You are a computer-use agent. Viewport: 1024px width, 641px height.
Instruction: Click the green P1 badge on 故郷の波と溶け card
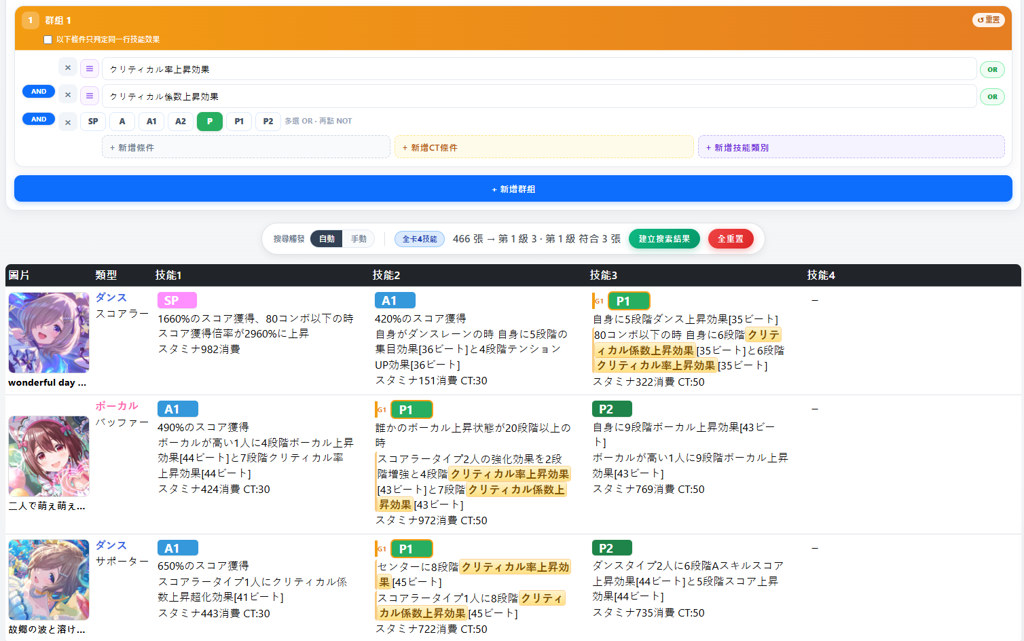[x=411, y=549]
